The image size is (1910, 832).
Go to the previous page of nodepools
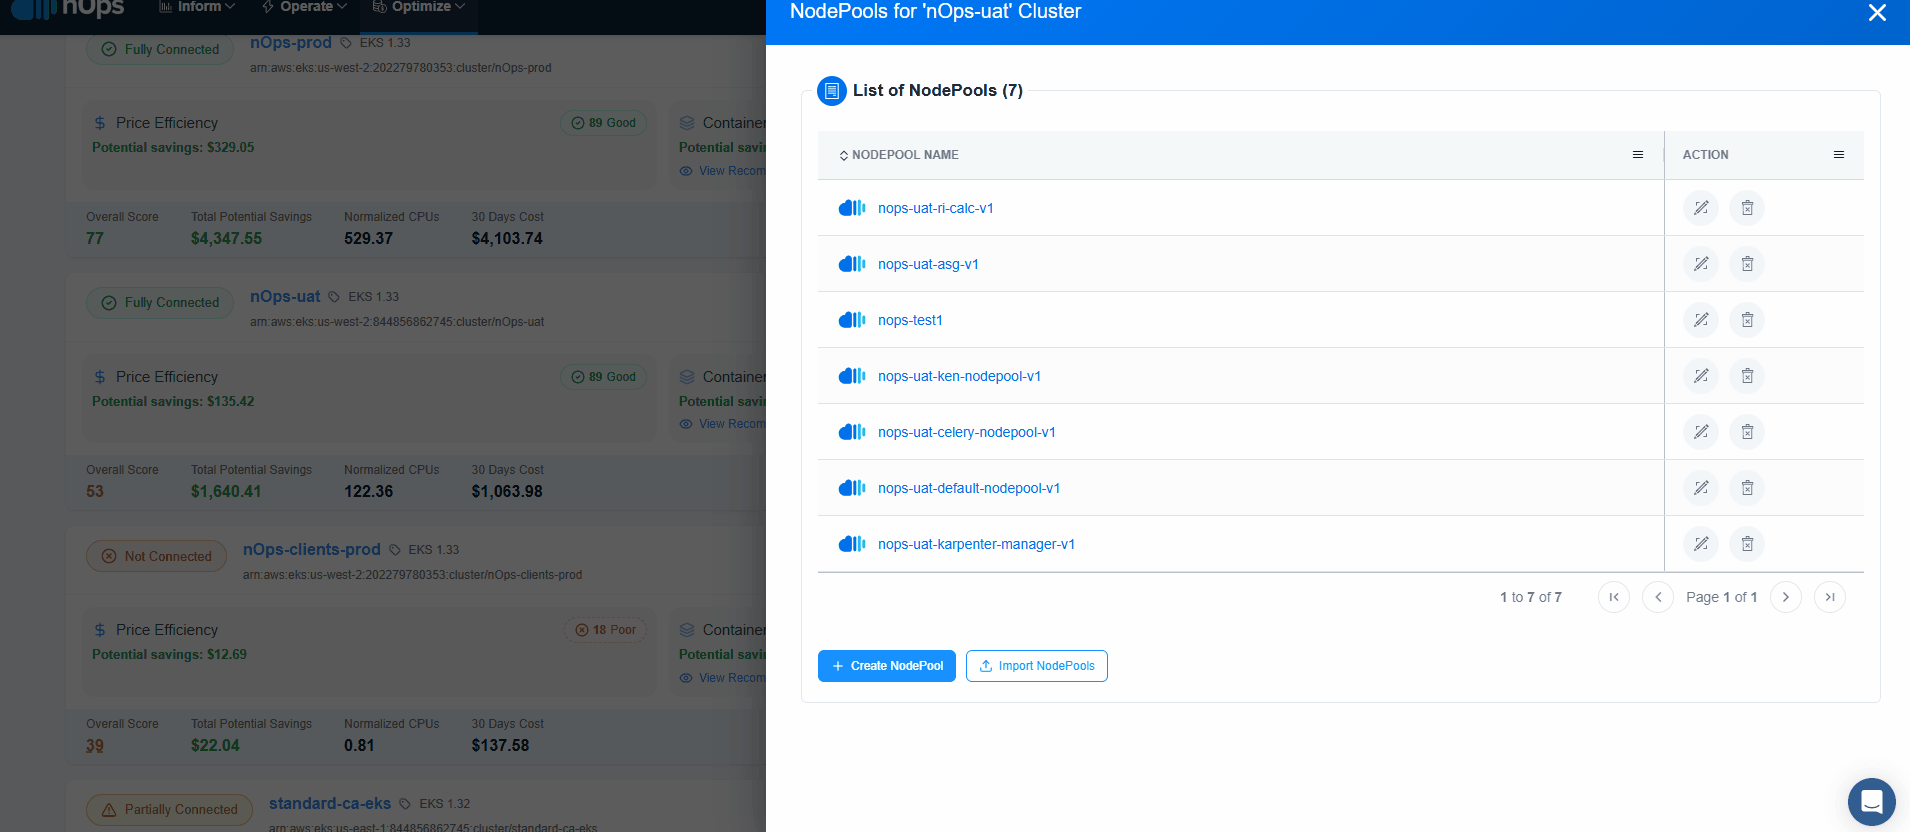coord(1658,597)
